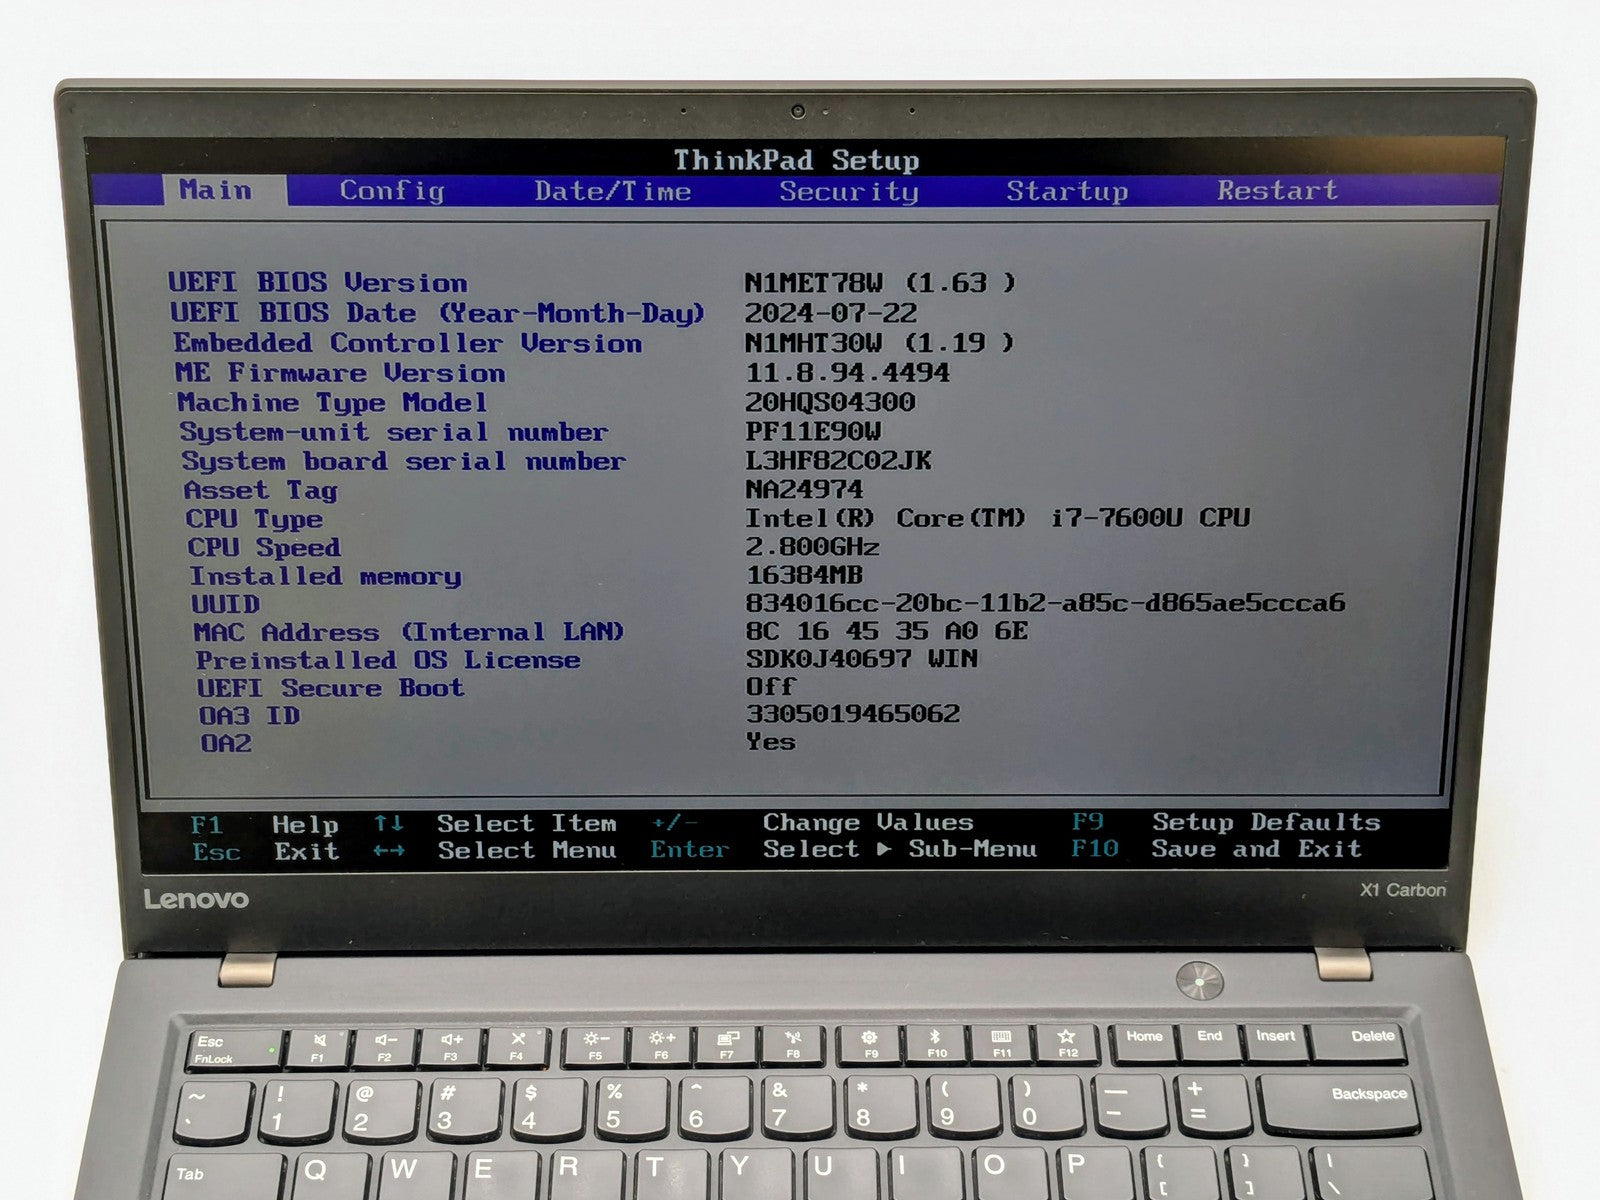Click controller version value N1MHT30W (1.19)
Viewport: 1600px width, 1200px height.
tap(880, 343)
